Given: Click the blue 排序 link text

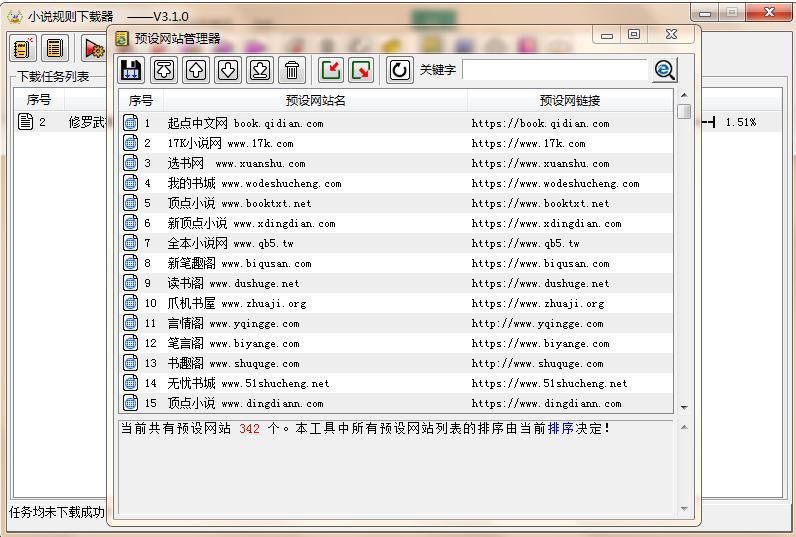Looking at the screenshot, I should (x=560, y=428).
